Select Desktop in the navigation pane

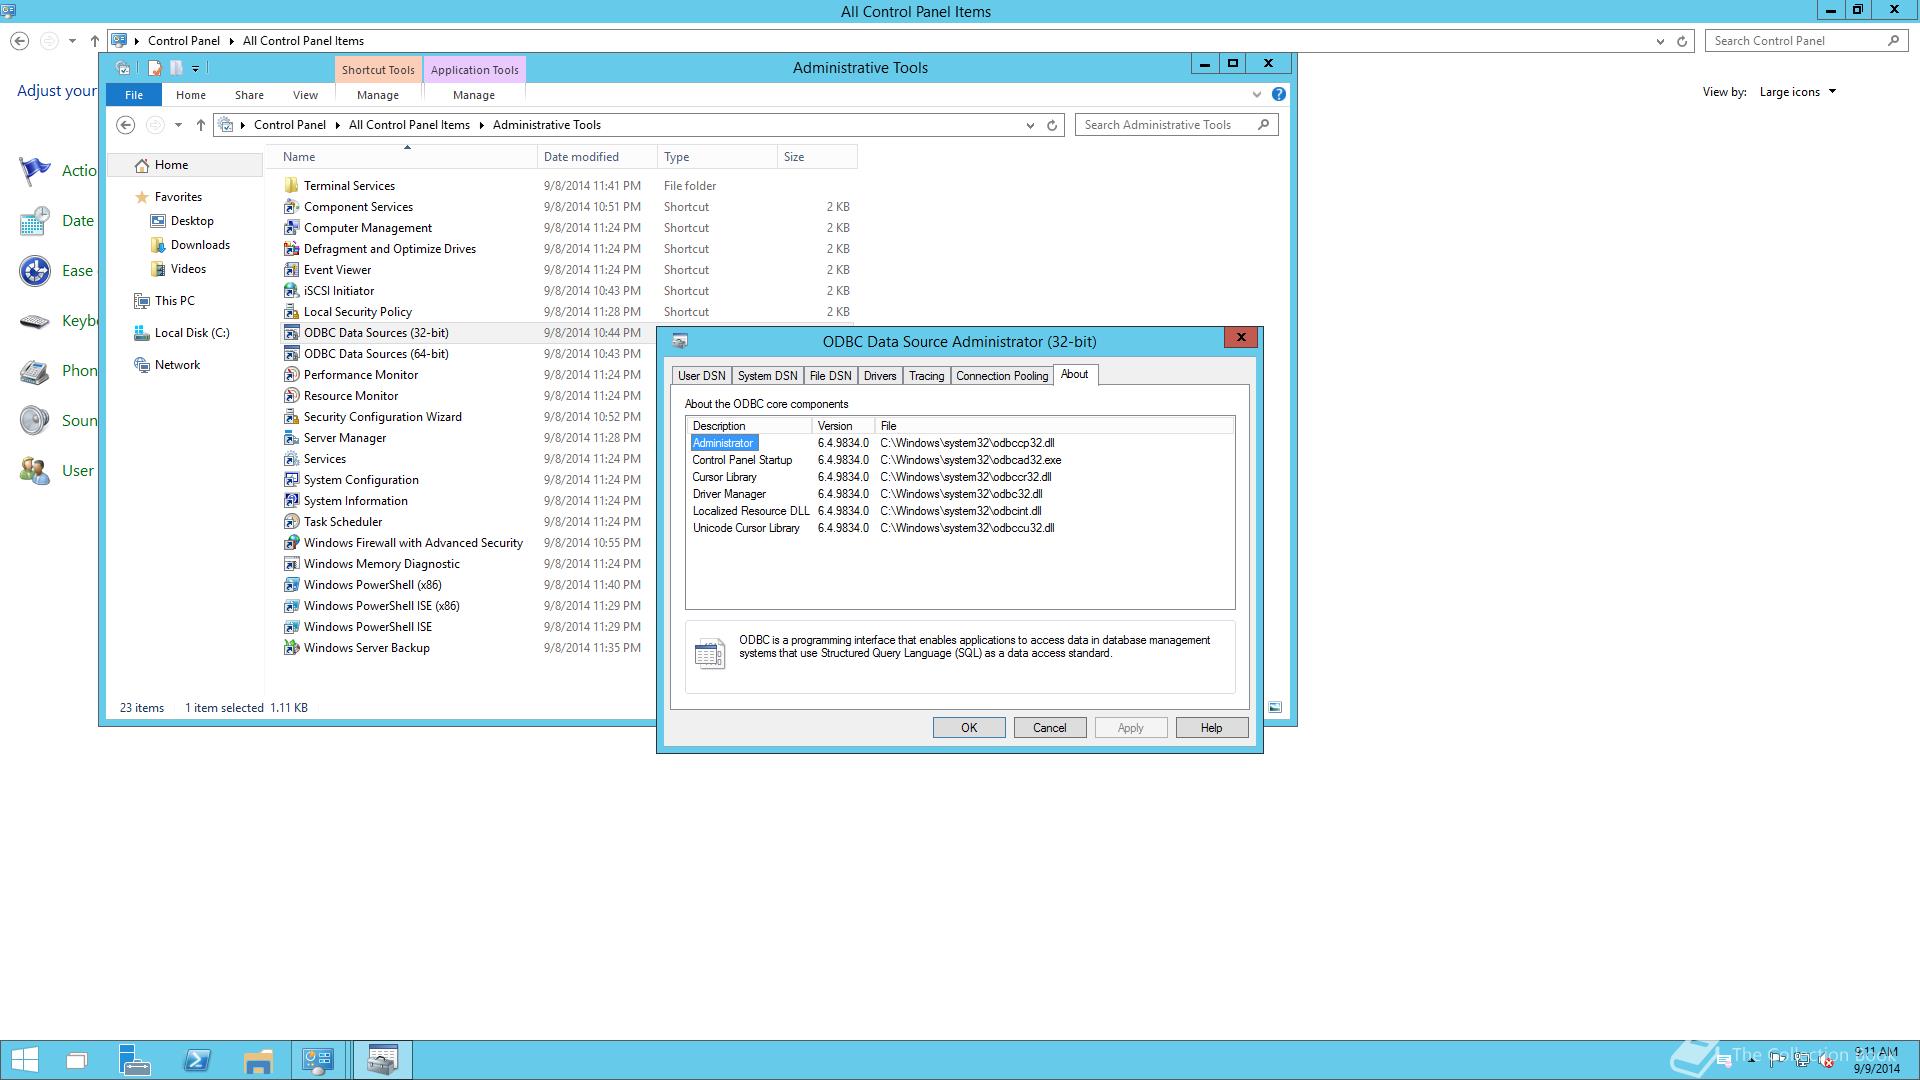click(x=192, y=221)
